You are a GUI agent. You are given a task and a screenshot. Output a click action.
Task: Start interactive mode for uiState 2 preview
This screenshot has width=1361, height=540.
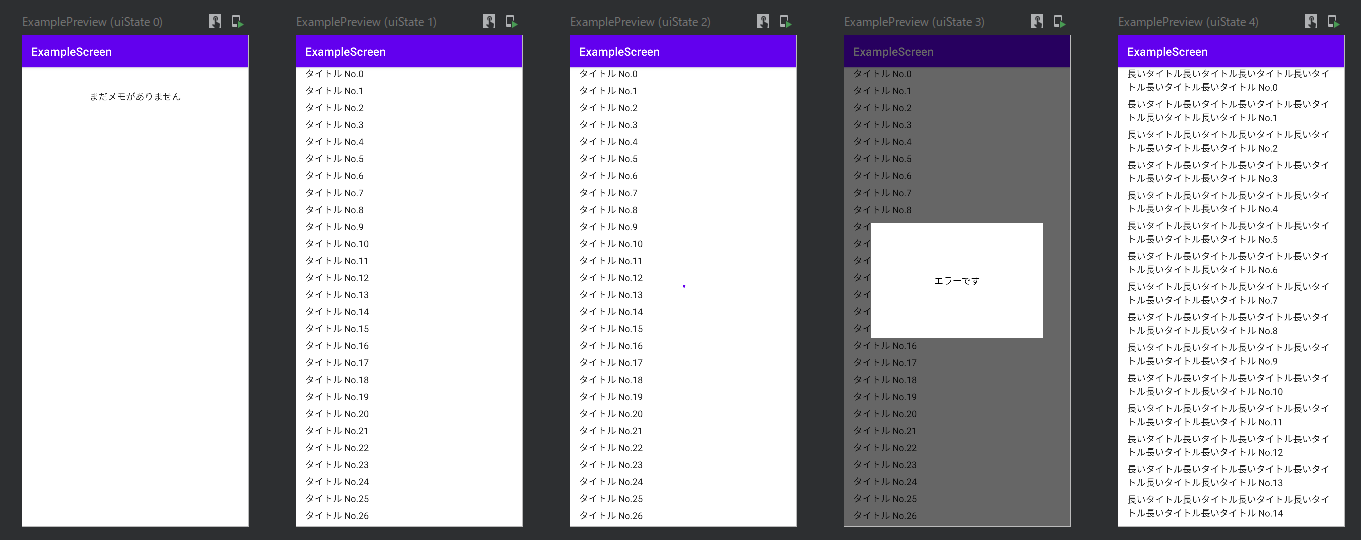[763, 21]
